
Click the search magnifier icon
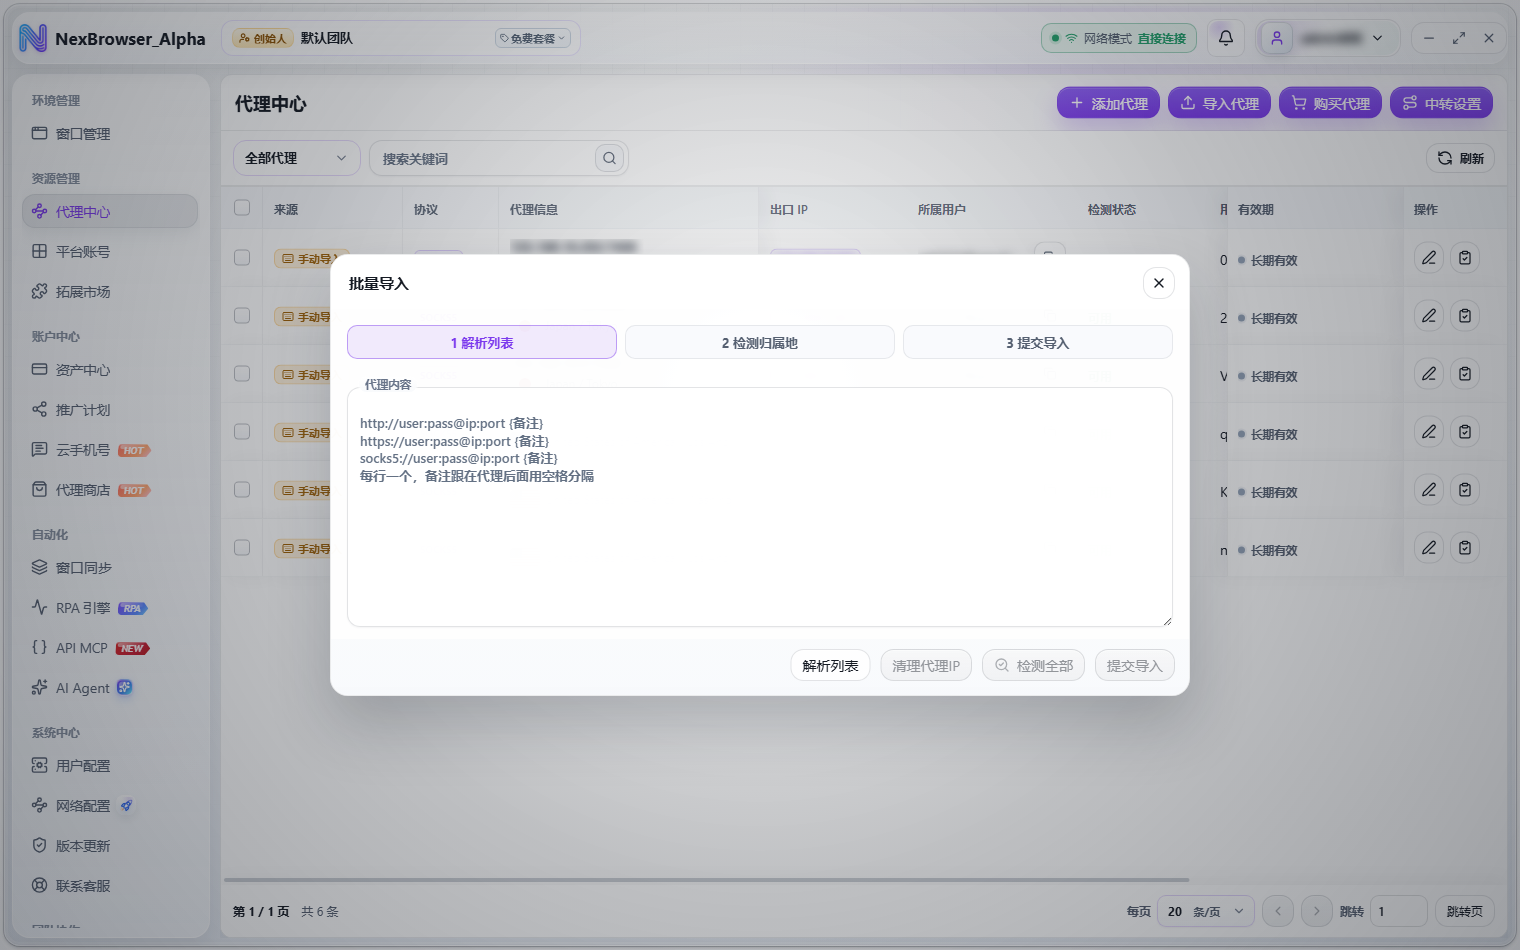click(609, 158)
